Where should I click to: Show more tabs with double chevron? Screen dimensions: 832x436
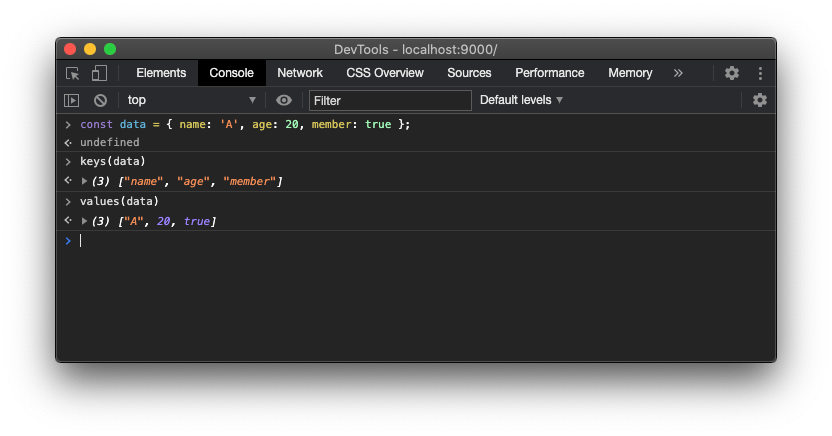tap(678, 73)
